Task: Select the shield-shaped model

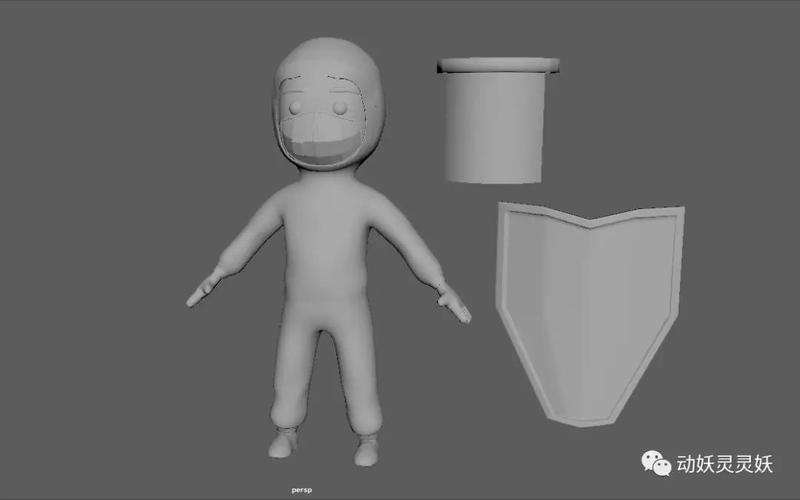Action: (x=590, y=314)
